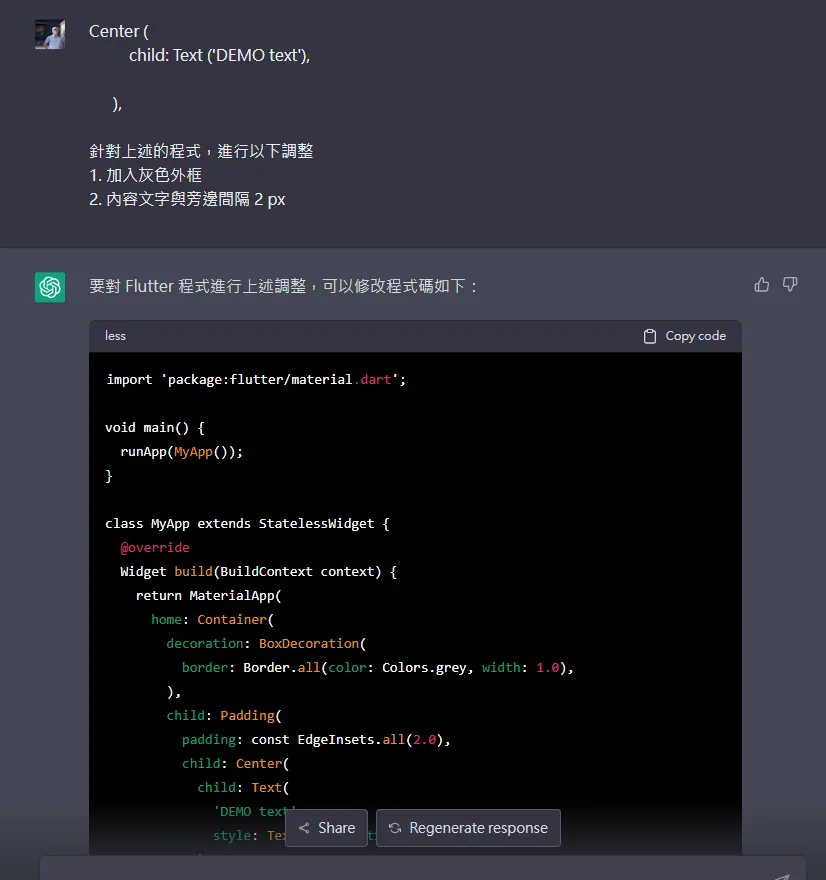Image resolution: width=826 pixels, height=880 pixels.
Task: Click the response sentence starting '要對 Flutter 程式'
Action: tap(284, 286)
